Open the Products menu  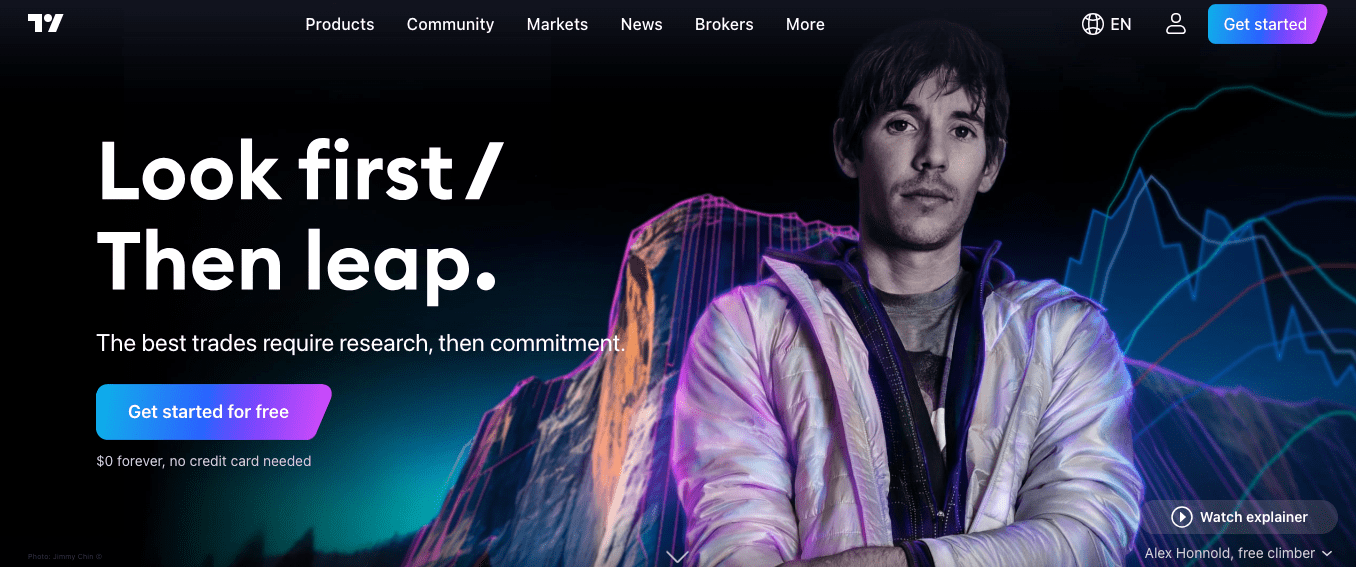[x=340, y=24]
